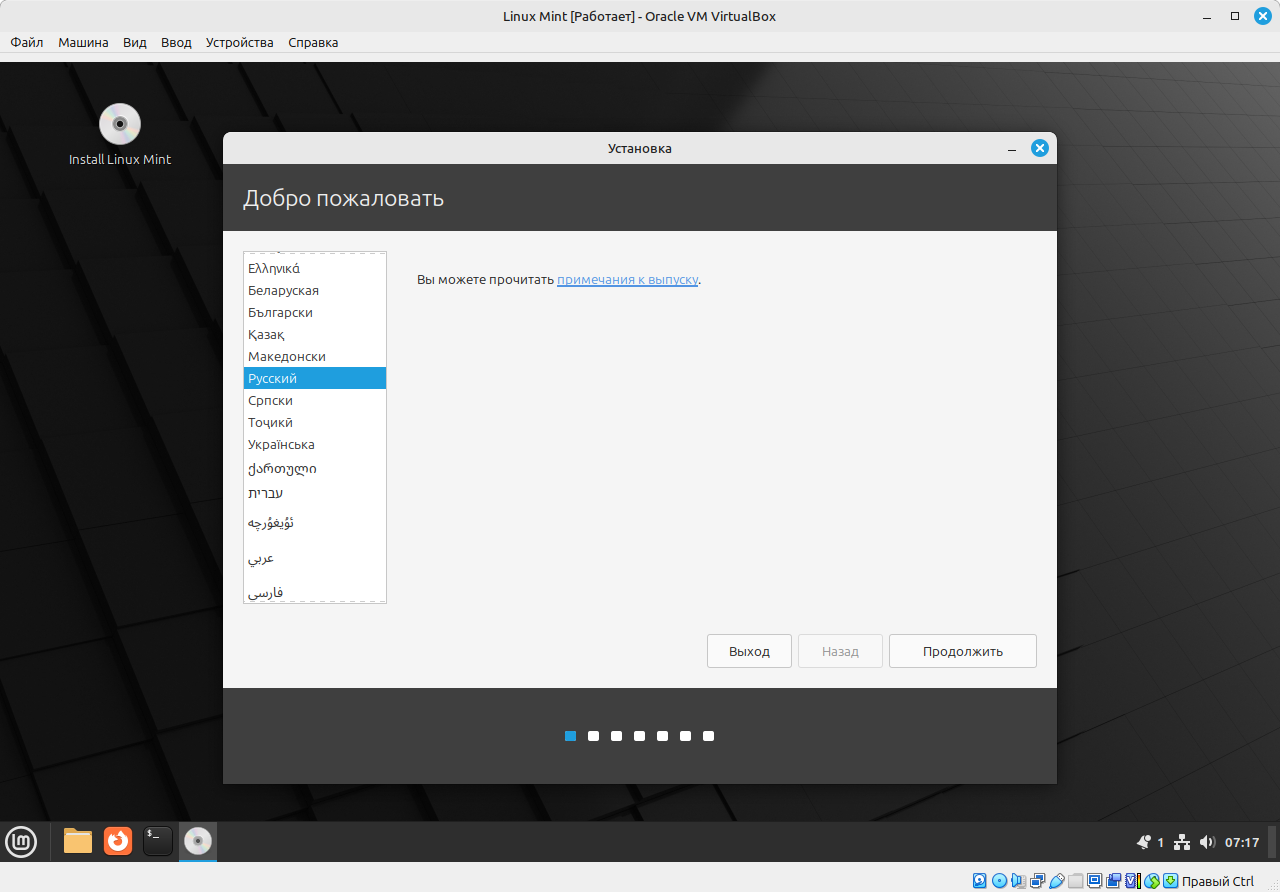
Task: Click the VirtualBox shared folders status icon
Action: (1076, 881)
